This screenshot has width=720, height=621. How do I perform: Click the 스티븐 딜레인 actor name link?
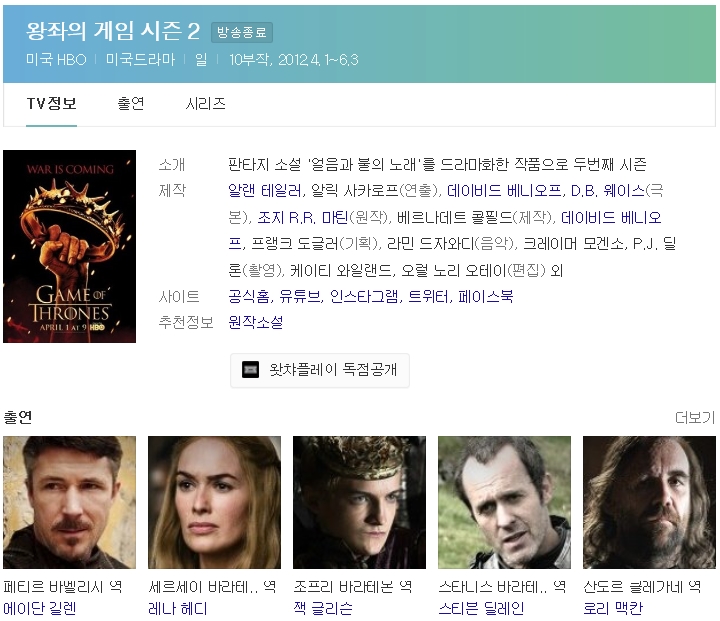(482, 608)
